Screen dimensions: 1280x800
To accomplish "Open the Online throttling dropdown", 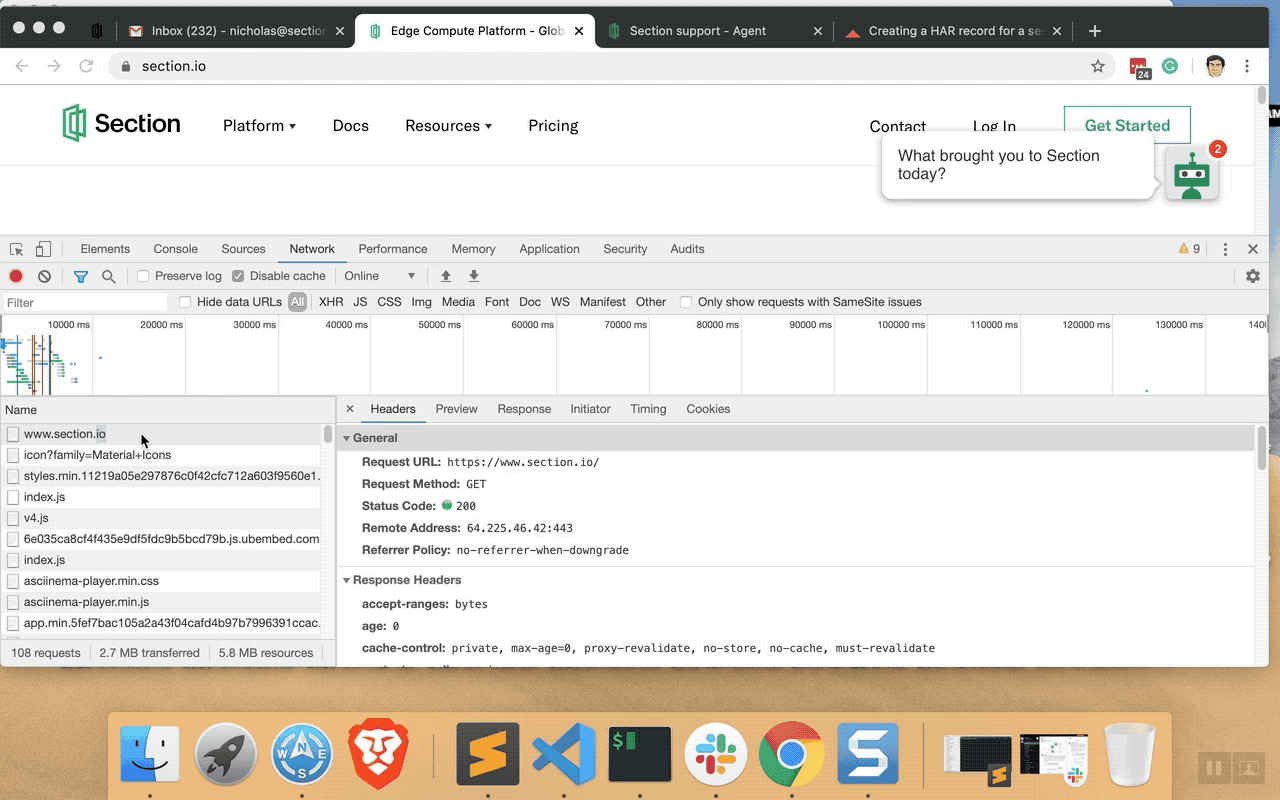I will [x=380, y=276].
